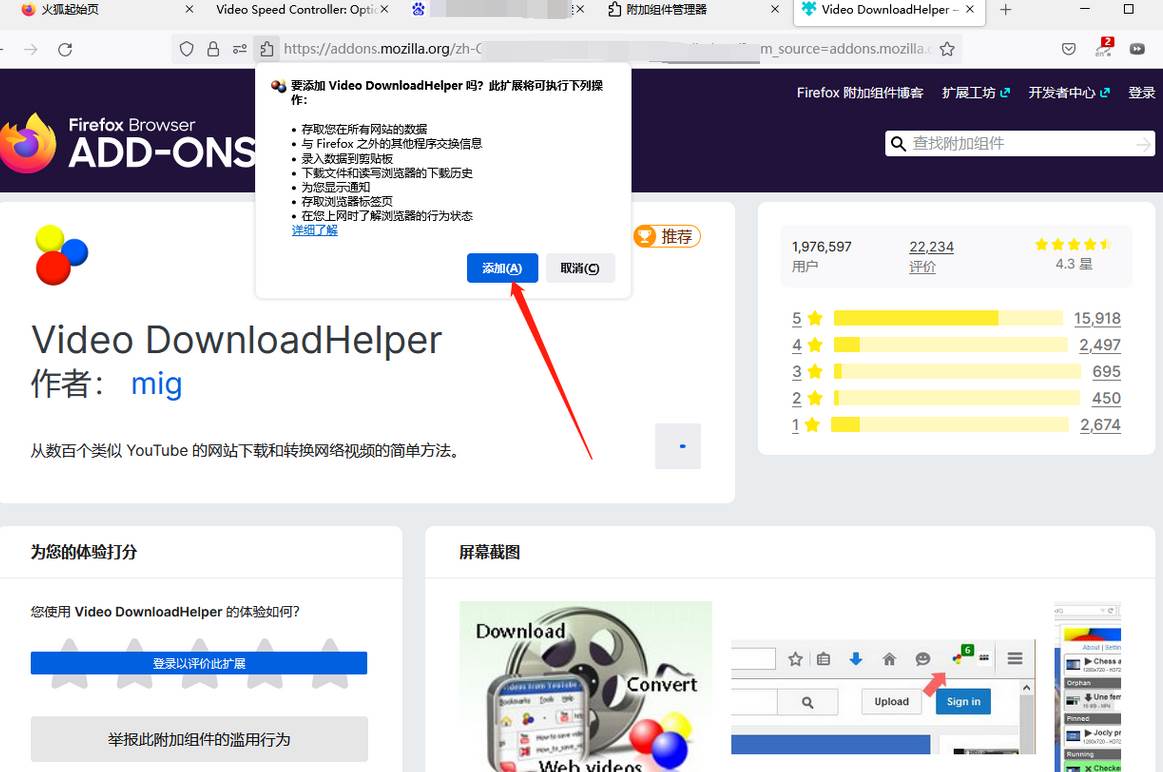Open 开发者中心 external link

pyautogui.click(x=1069, y=93)
